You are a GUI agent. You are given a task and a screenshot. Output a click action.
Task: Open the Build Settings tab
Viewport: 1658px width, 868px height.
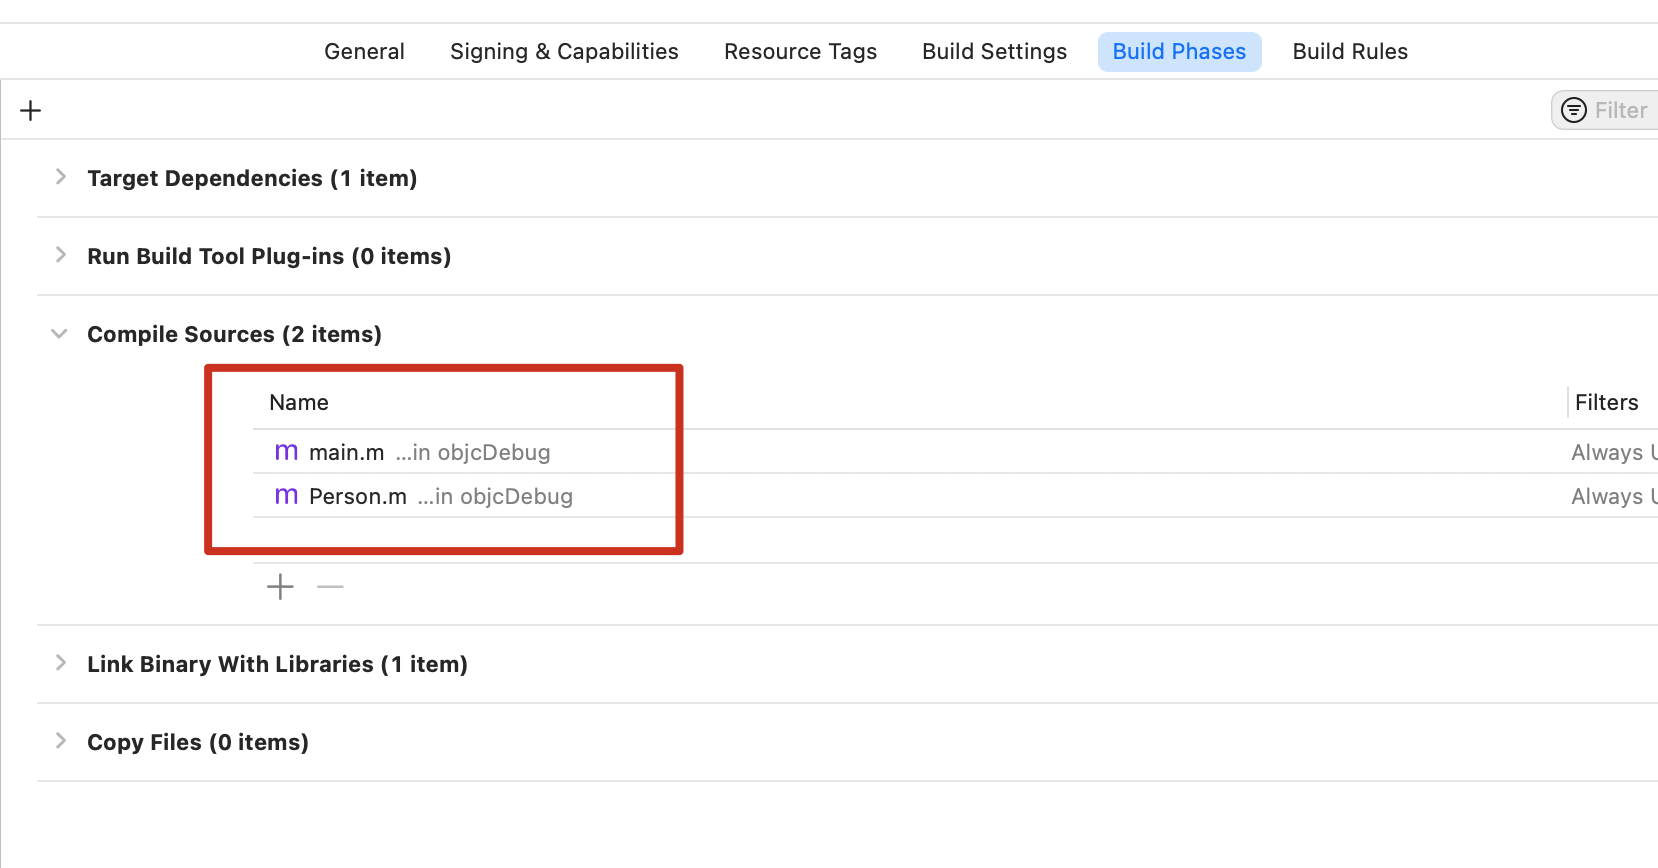pos(994,52)
